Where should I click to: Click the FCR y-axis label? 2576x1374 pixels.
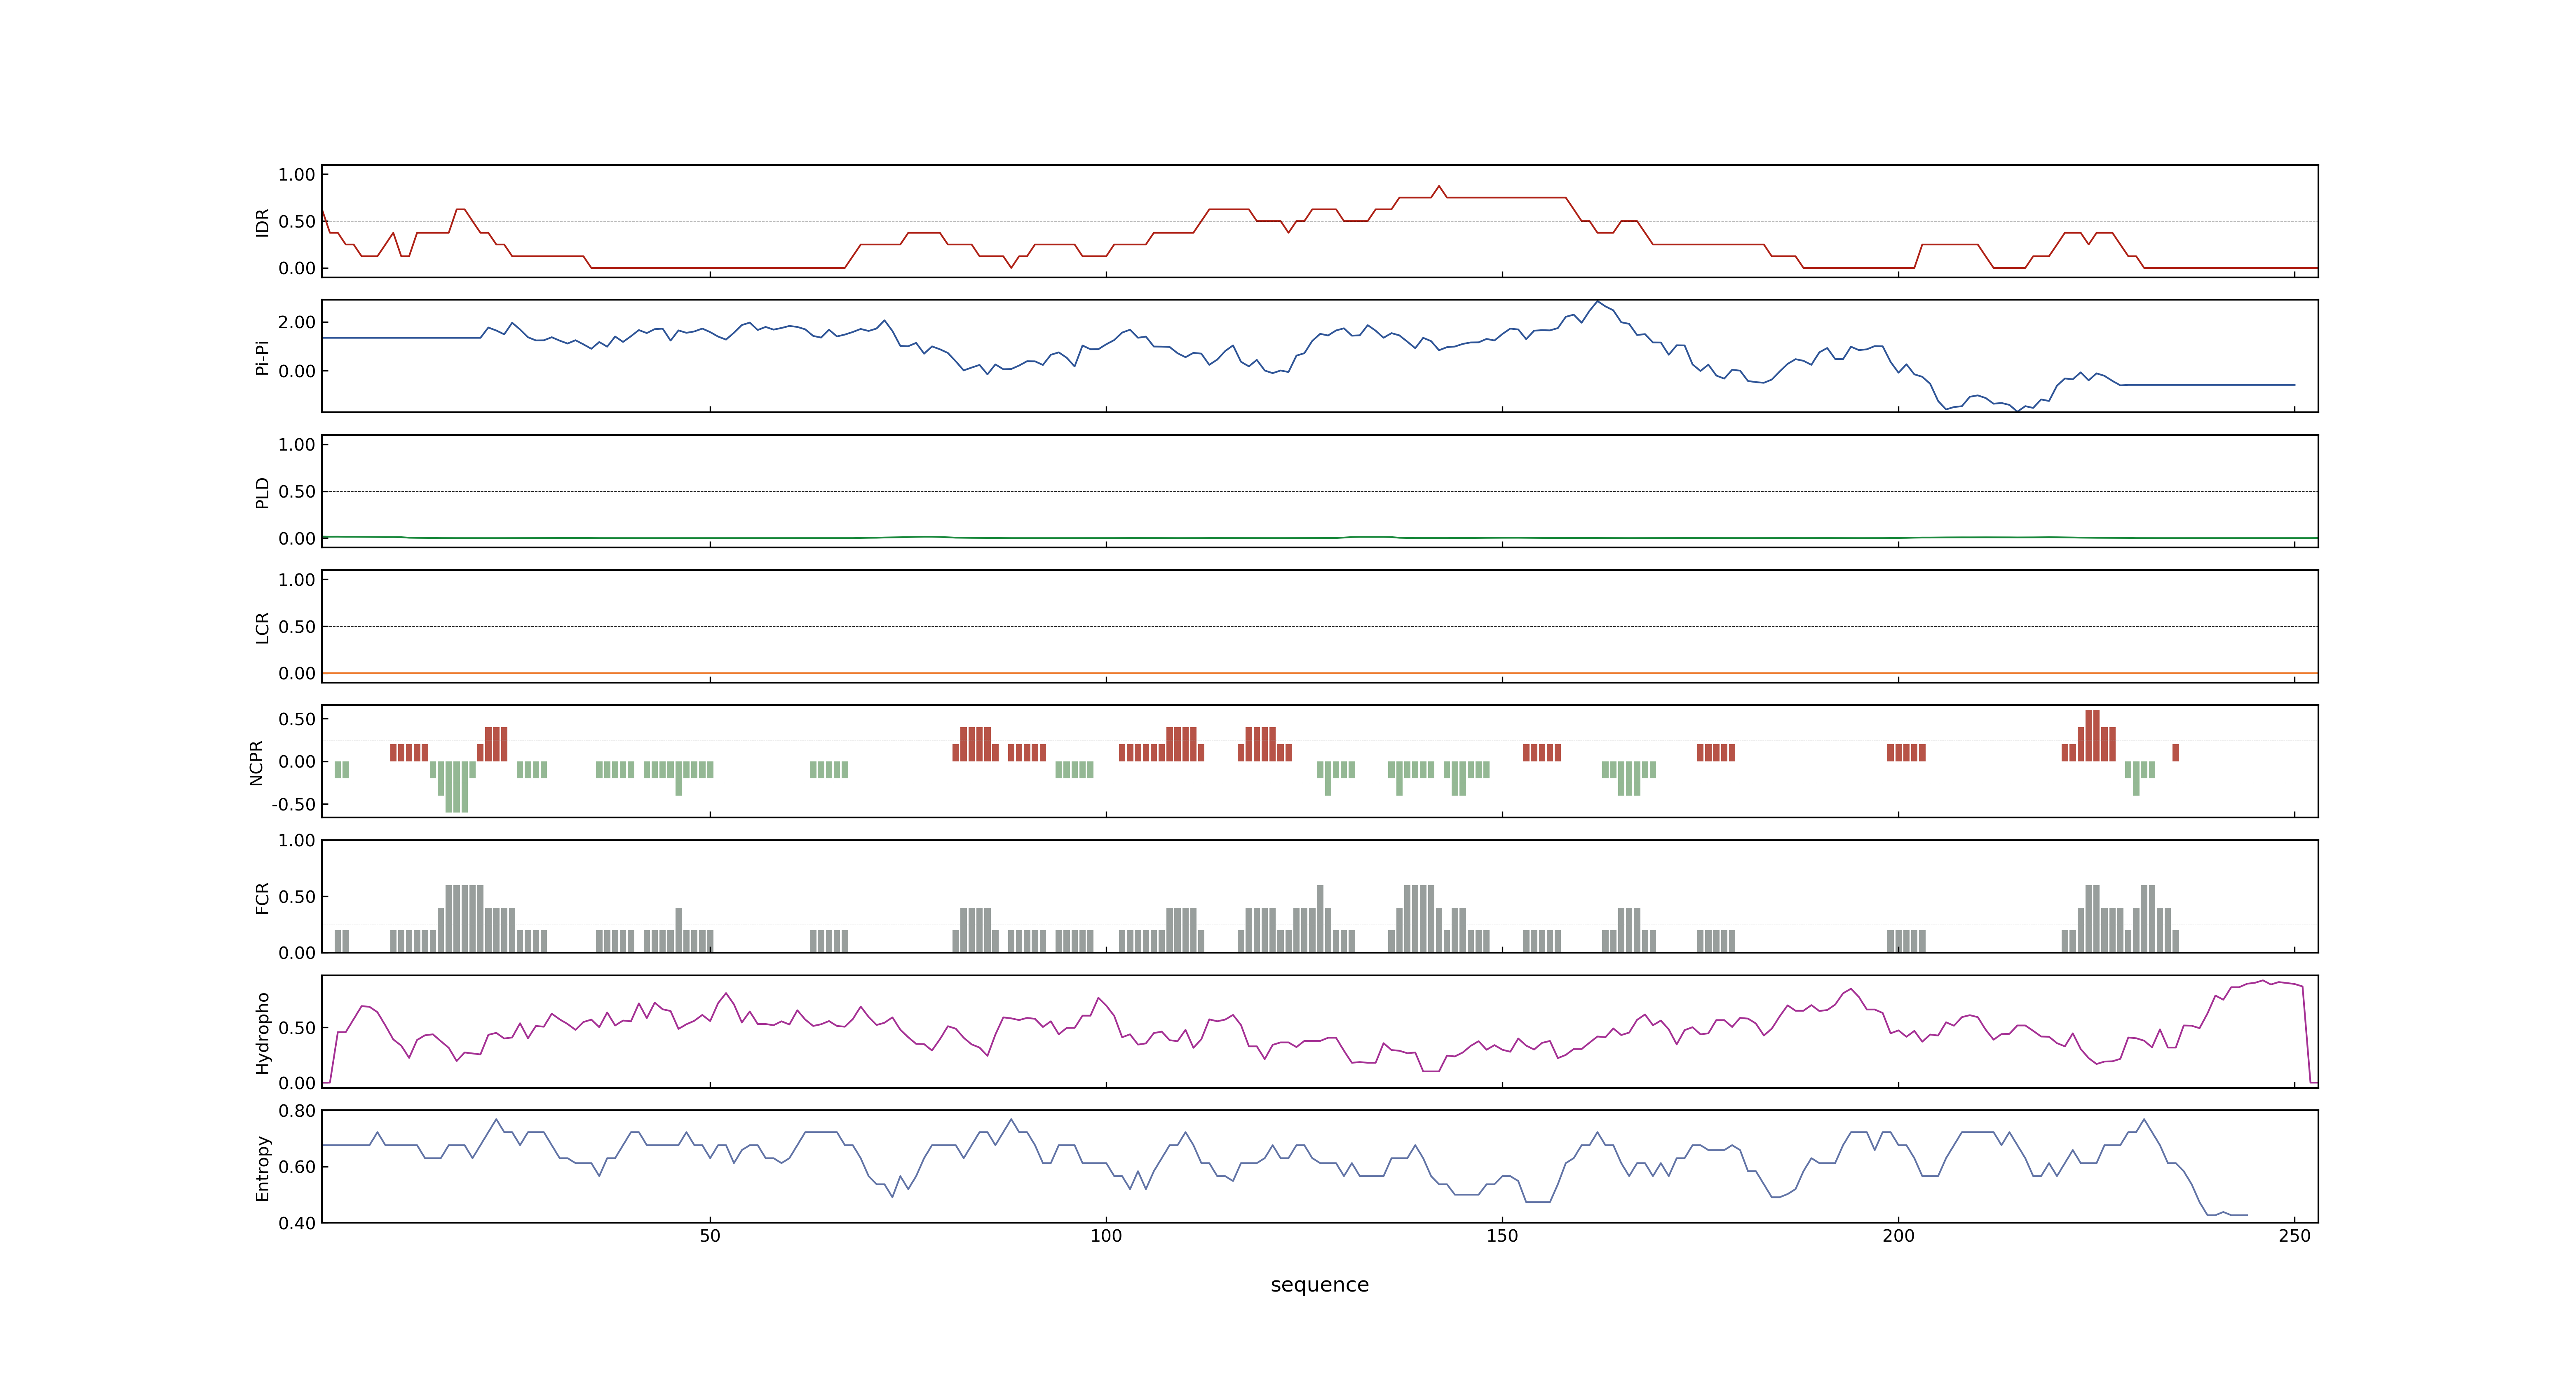[262, 897]
